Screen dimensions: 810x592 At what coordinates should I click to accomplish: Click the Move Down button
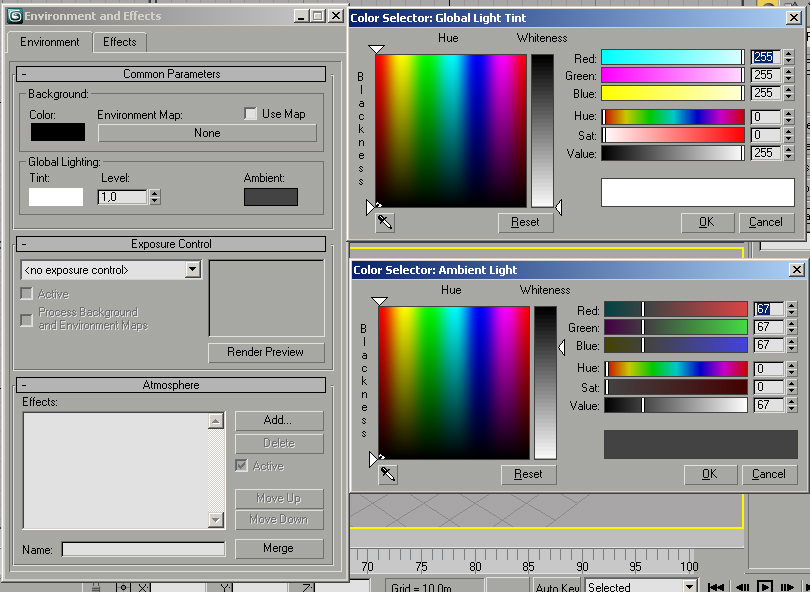[279, 520]
